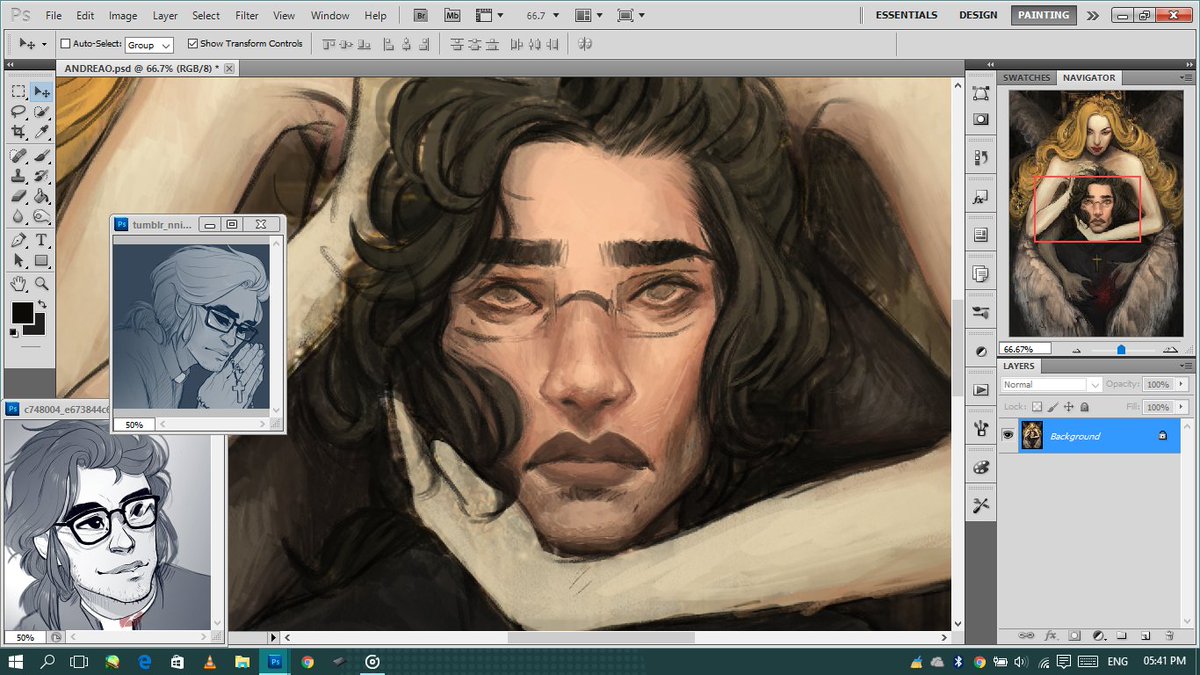
Task: Open the Tool Presets panel icon
Action: 981,505
